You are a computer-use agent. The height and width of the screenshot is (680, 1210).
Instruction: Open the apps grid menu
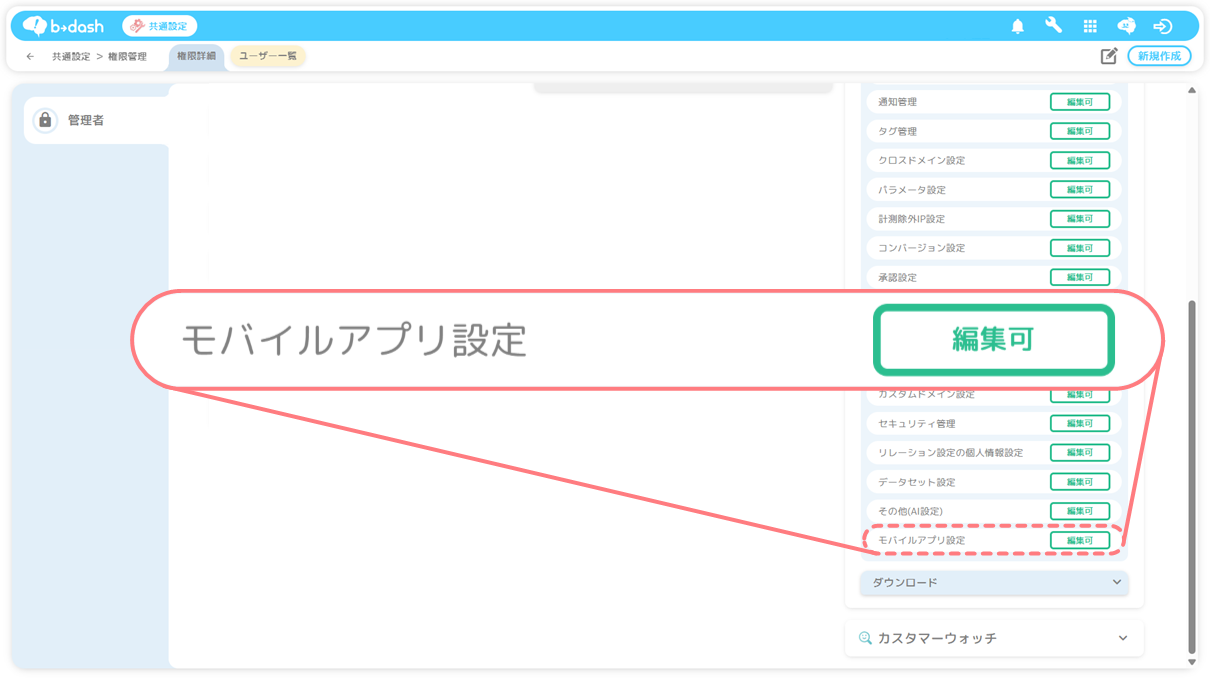1090,26
